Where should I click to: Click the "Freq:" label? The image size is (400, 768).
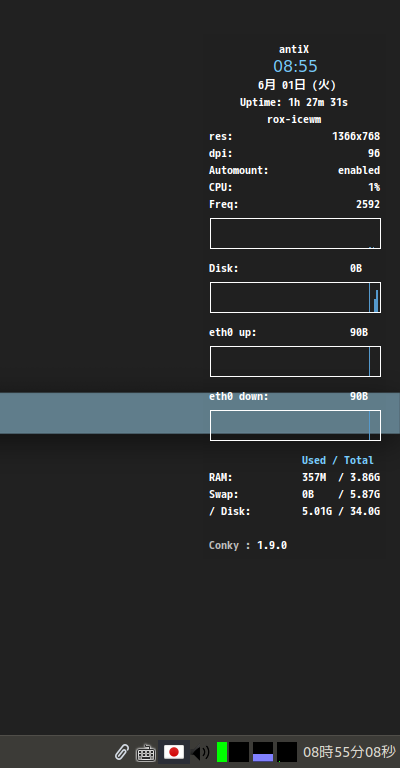(224, 204)
